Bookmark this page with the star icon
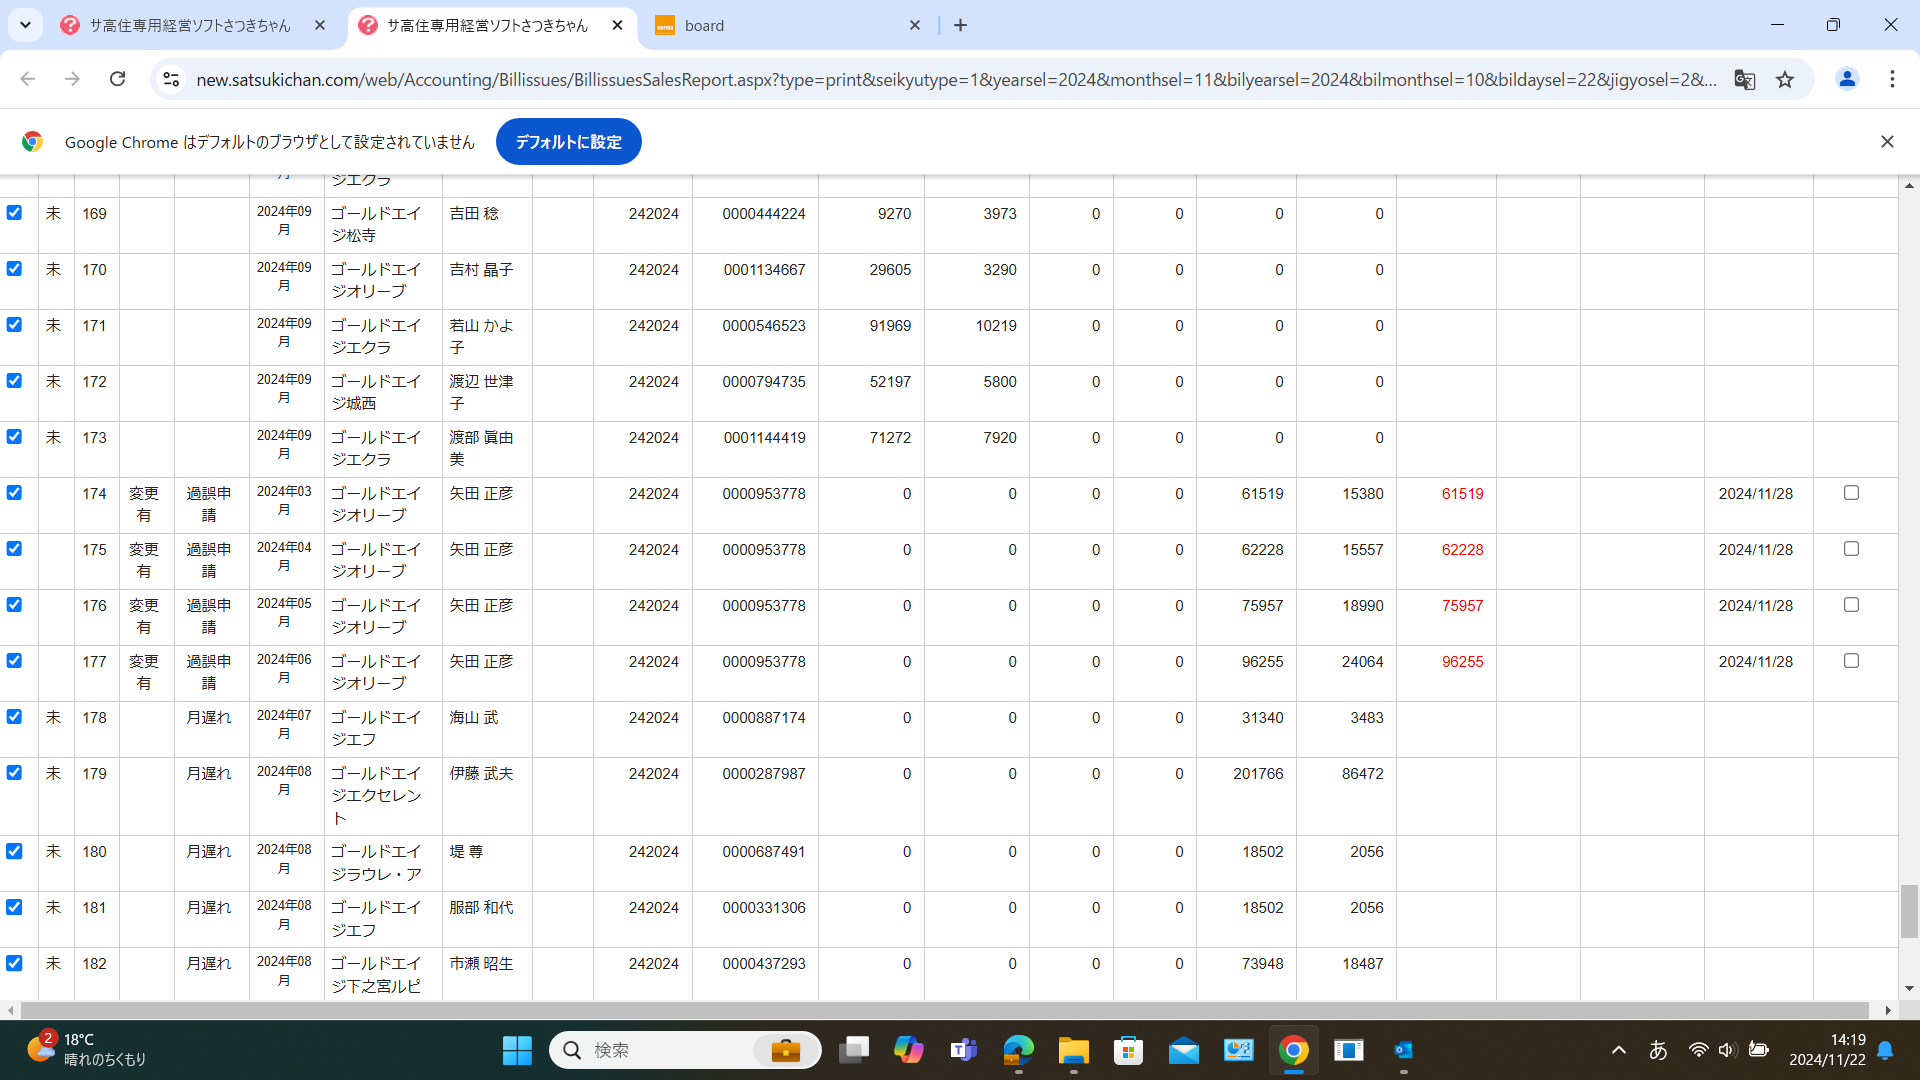The width and height of the screenshot is (1920, 1080). click(1785, 79)
